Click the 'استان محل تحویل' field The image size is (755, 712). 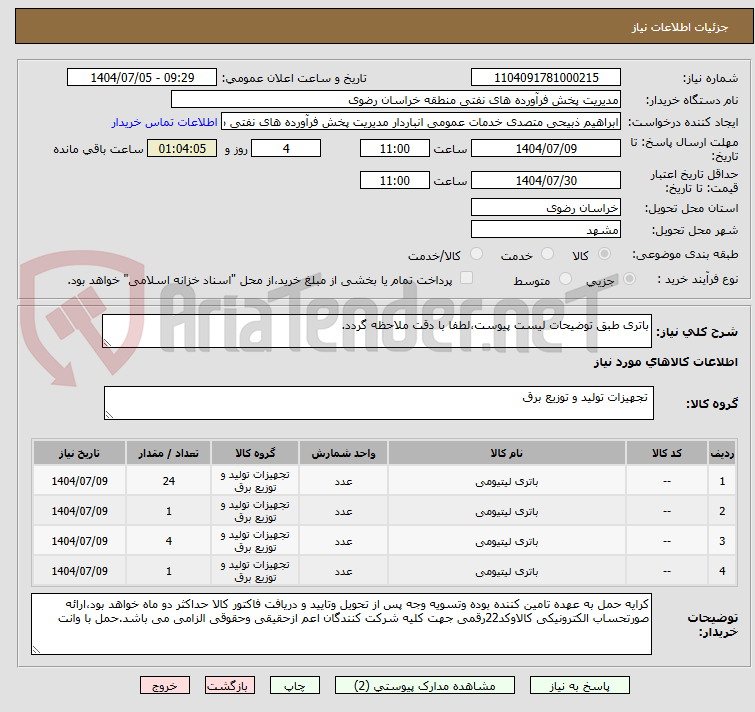coord(546,207)
